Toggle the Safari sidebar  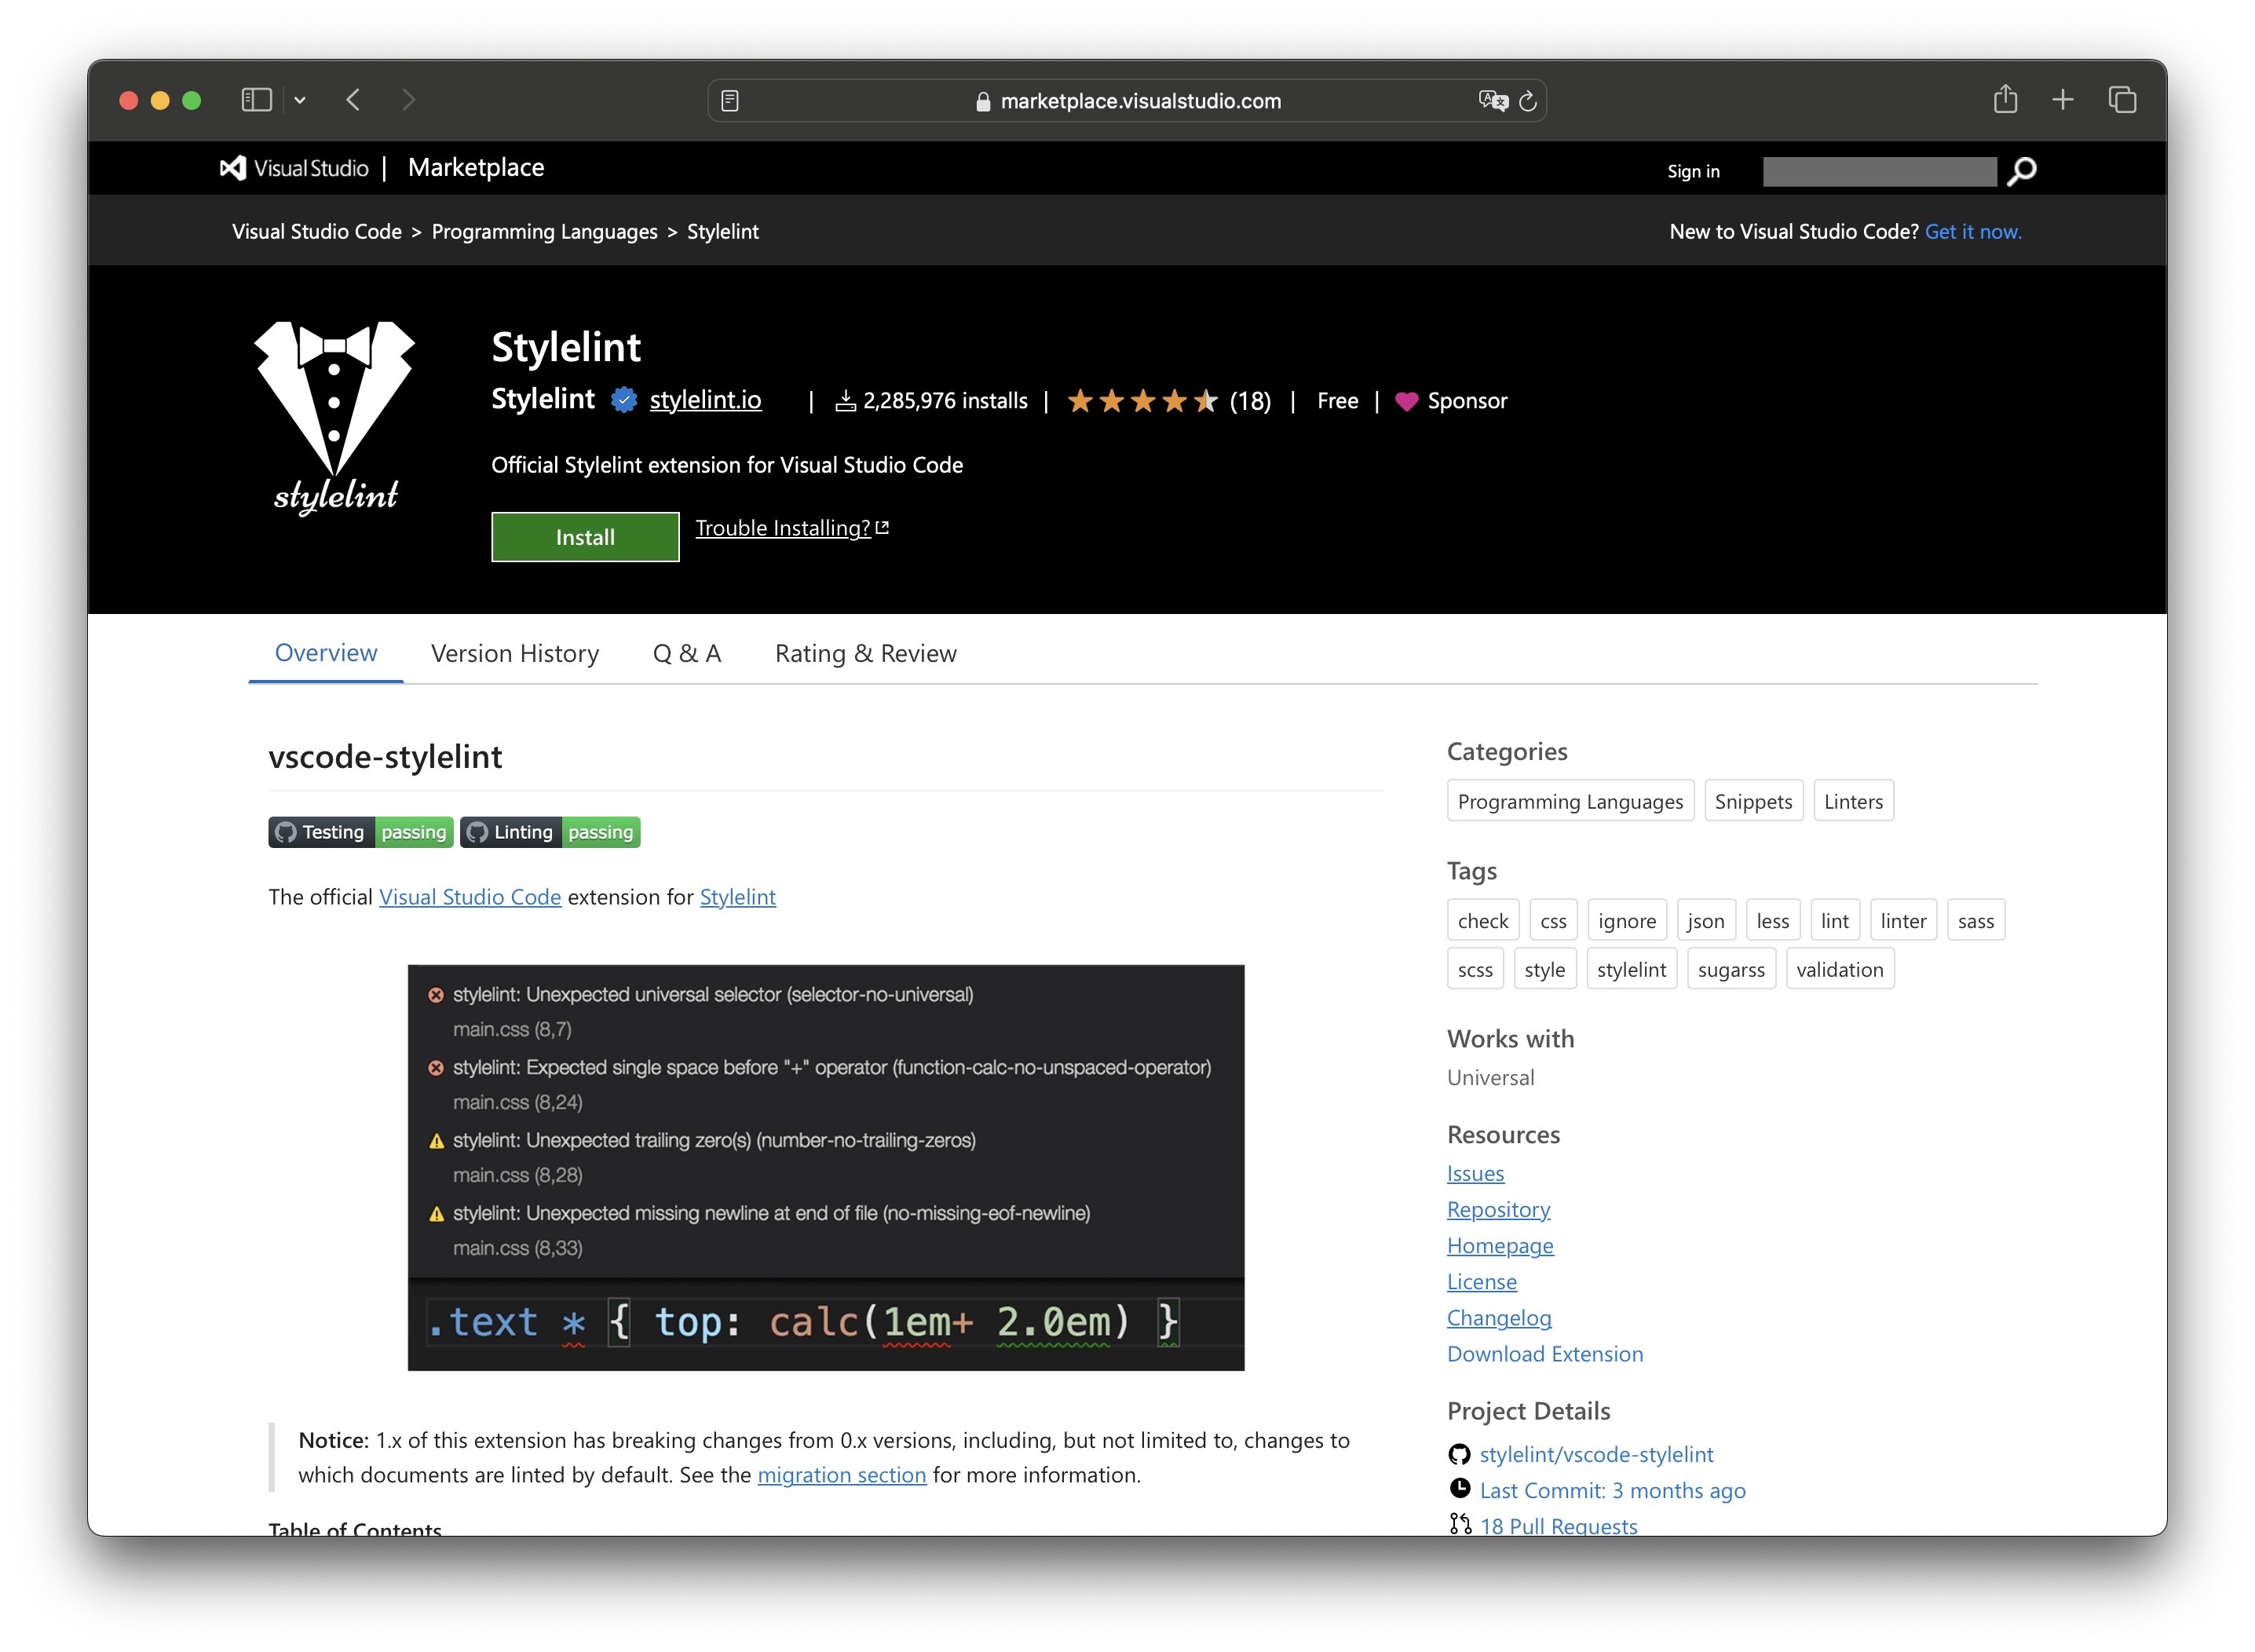tap(257, 100)
